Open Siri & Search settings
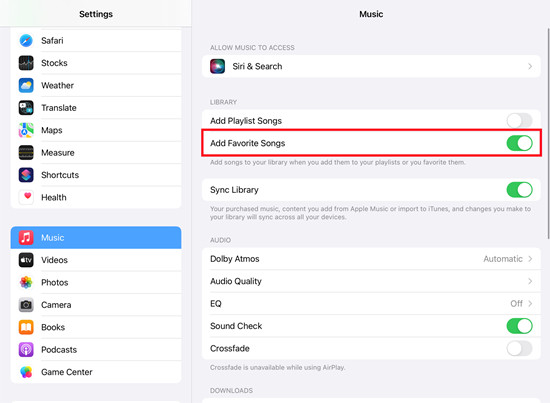550x403 pixels. [371, 66]
